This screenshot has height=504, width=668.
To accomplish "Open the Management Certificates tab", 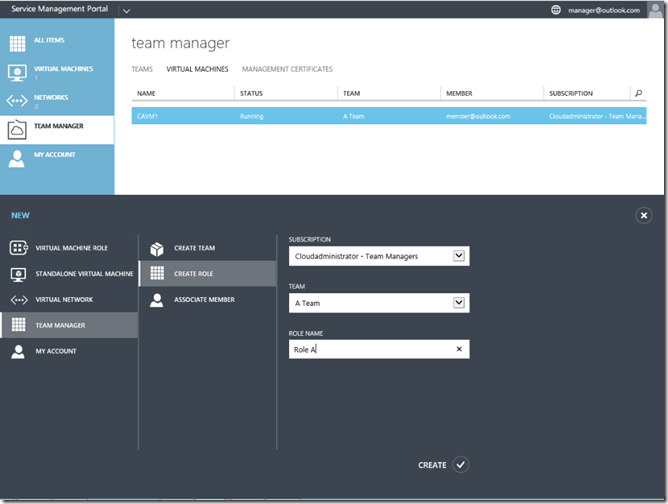I will [x=287, y=69].
